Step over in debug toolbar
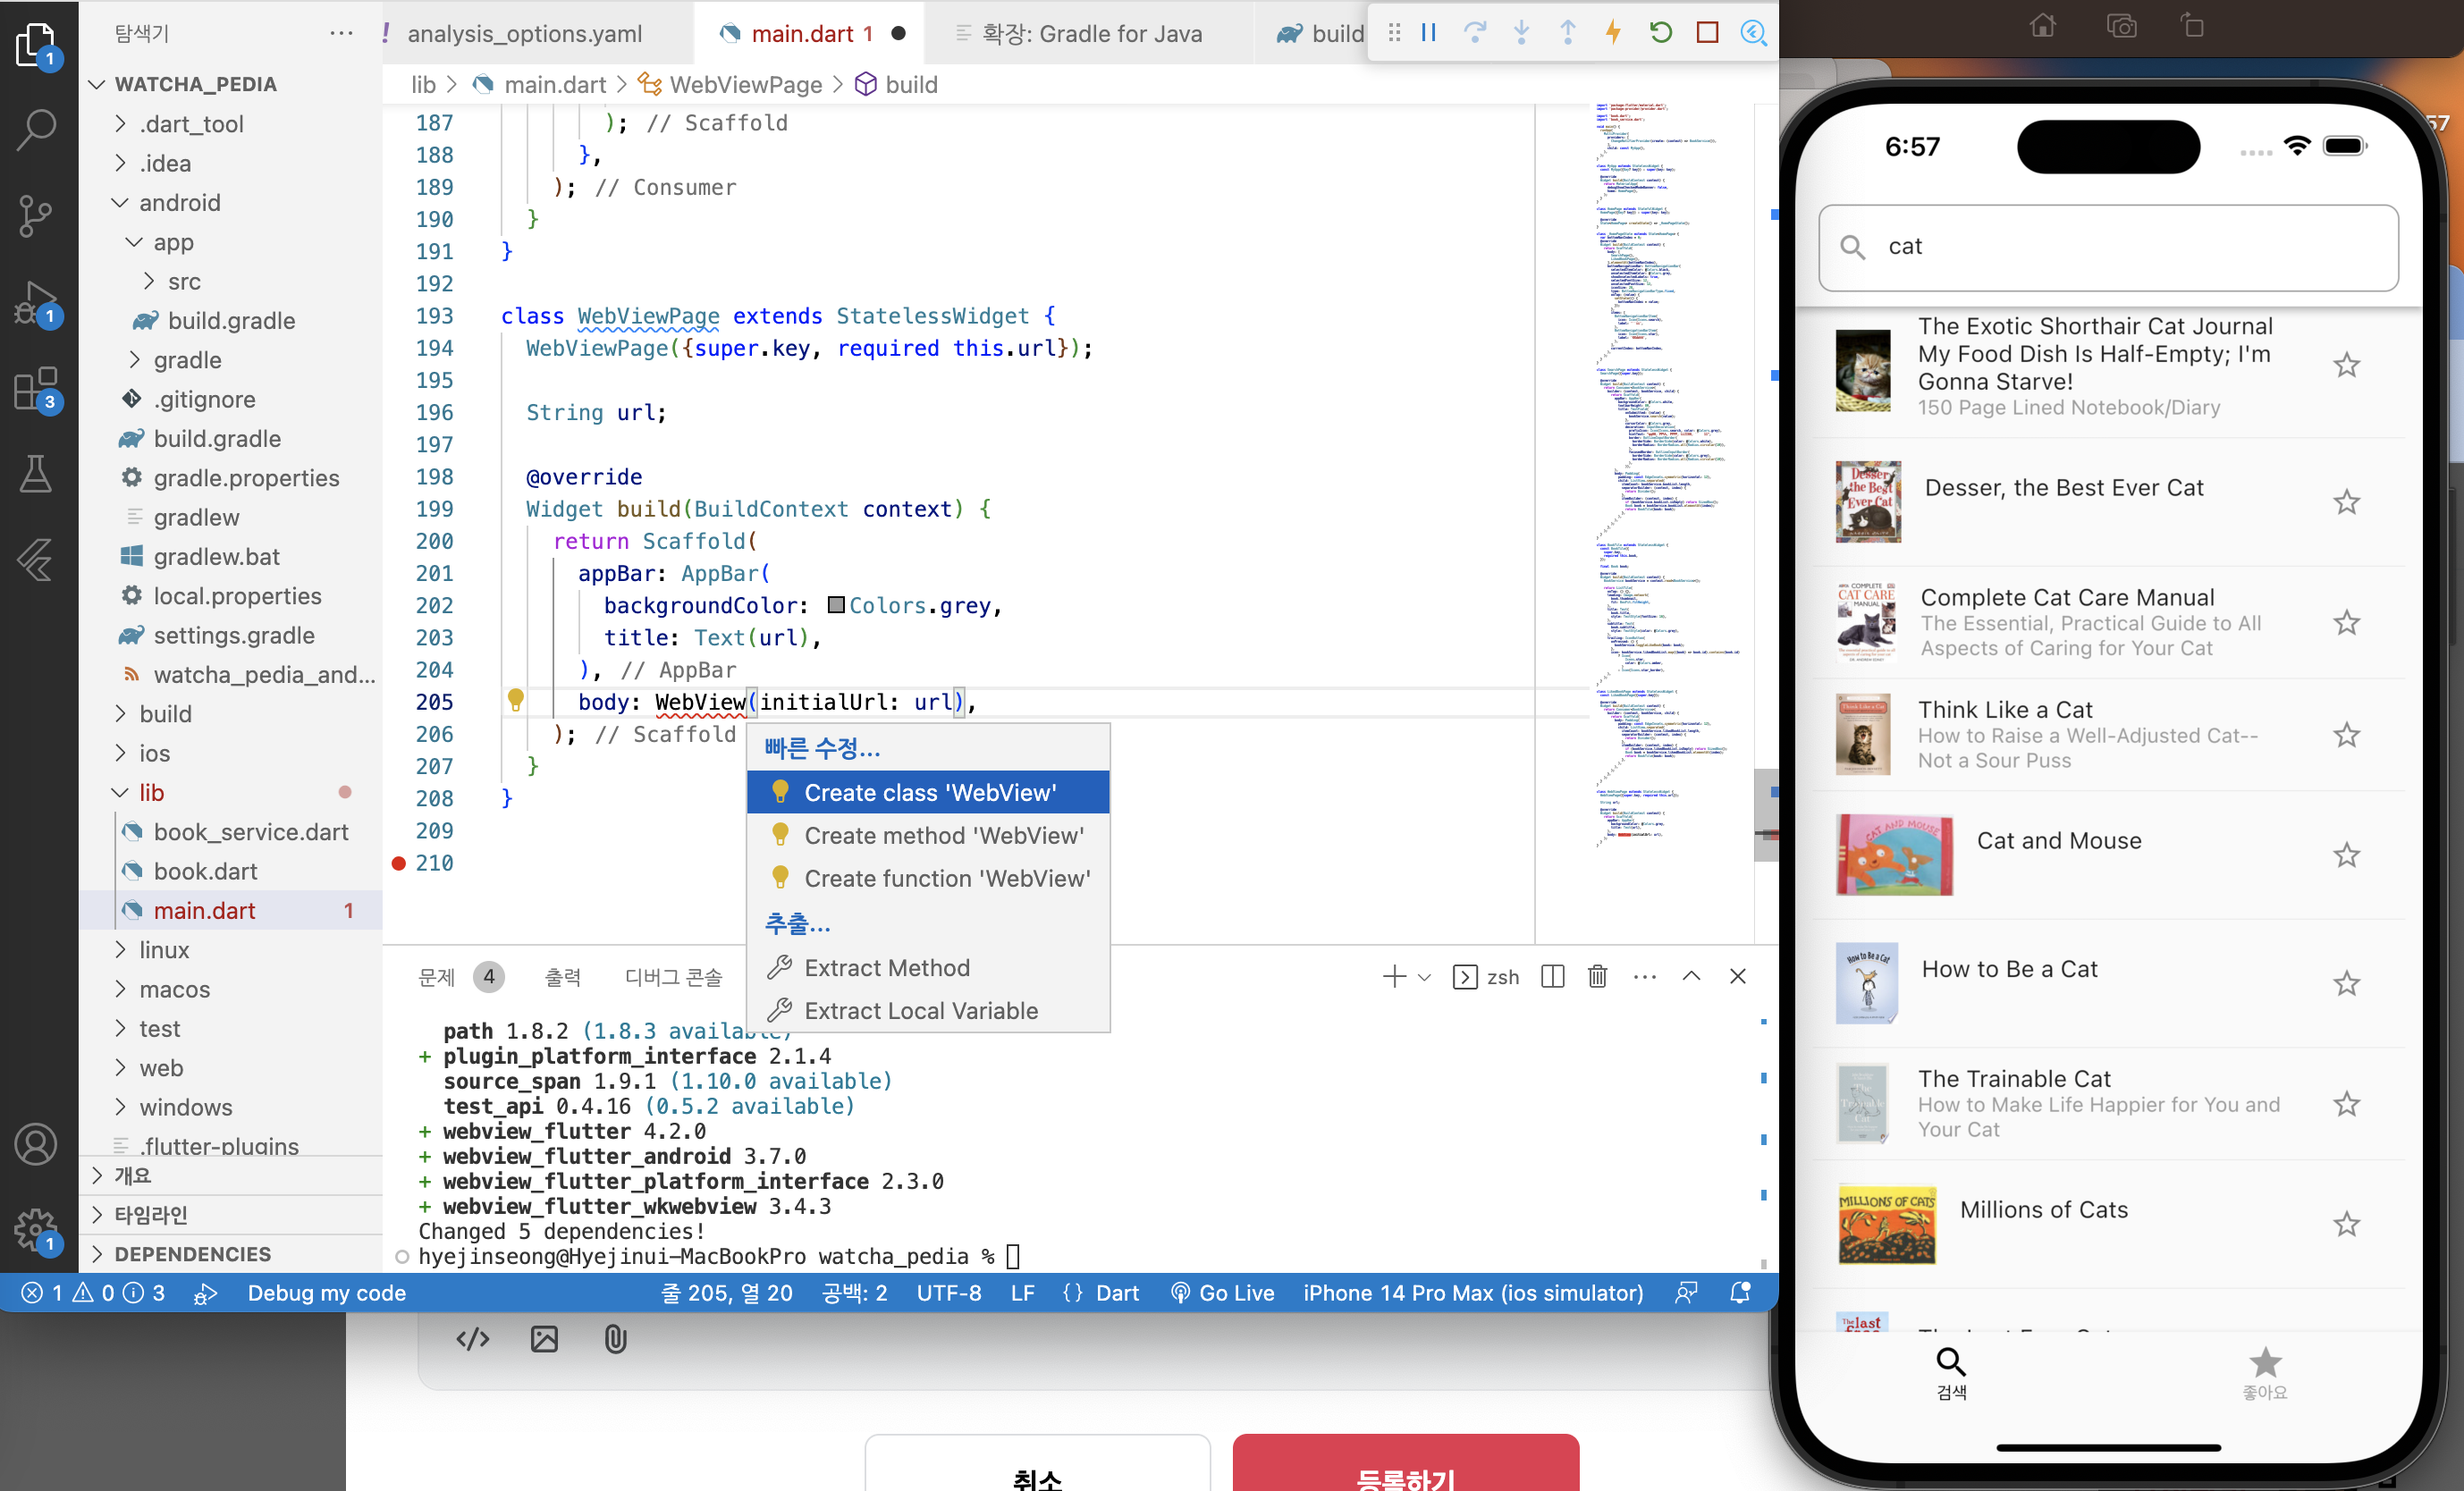 coord(1475,33)
